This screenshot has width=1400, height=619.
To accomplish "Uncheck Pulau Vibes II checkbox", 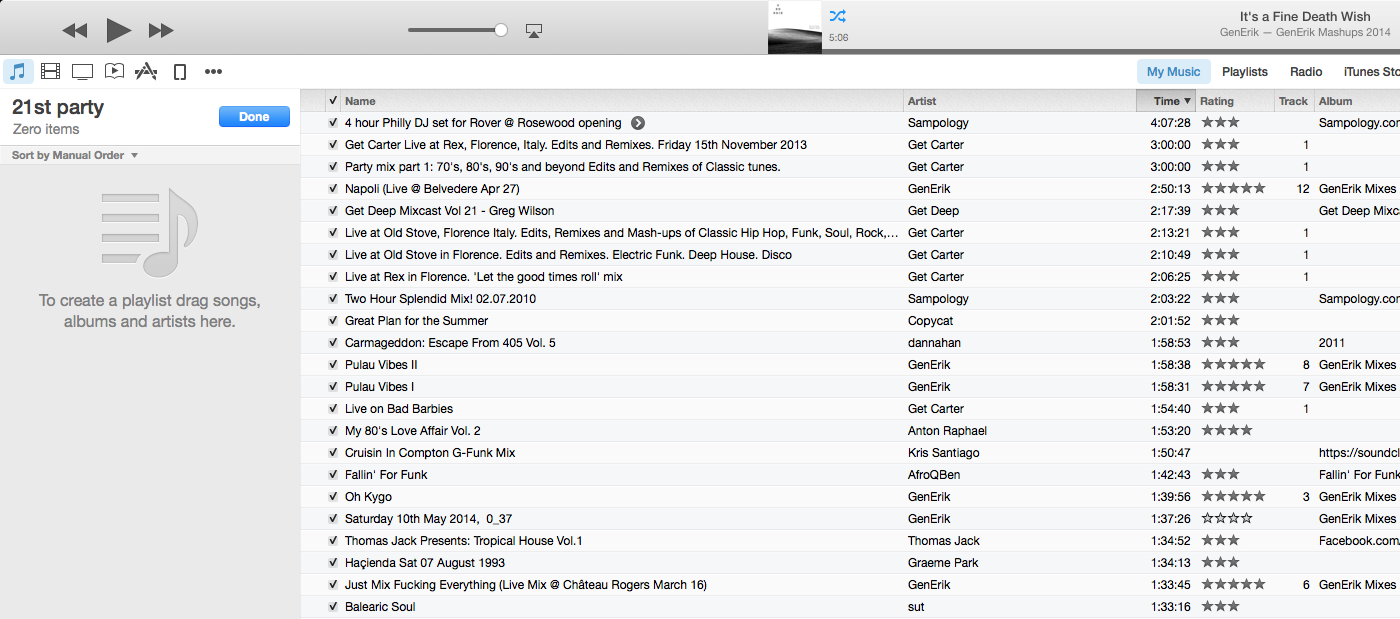I will point(332,365).
